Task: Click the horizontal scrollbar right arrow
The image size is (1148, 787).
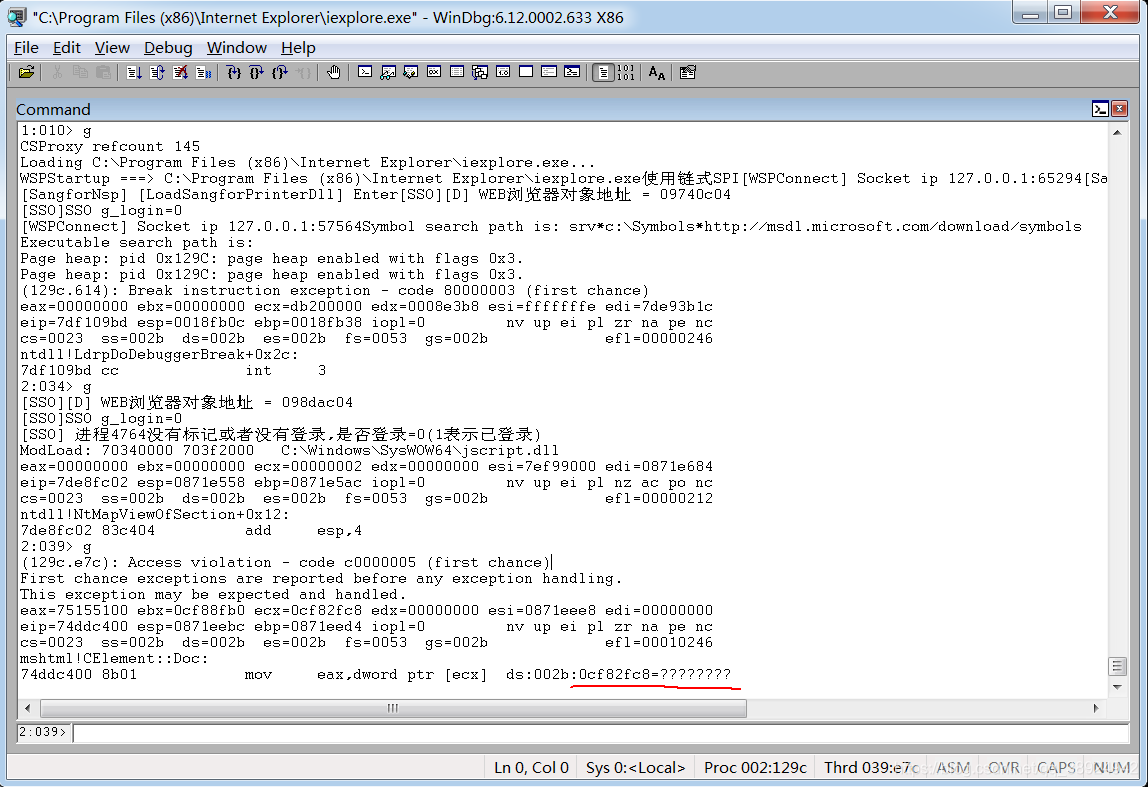Action: coord(1096,708)
